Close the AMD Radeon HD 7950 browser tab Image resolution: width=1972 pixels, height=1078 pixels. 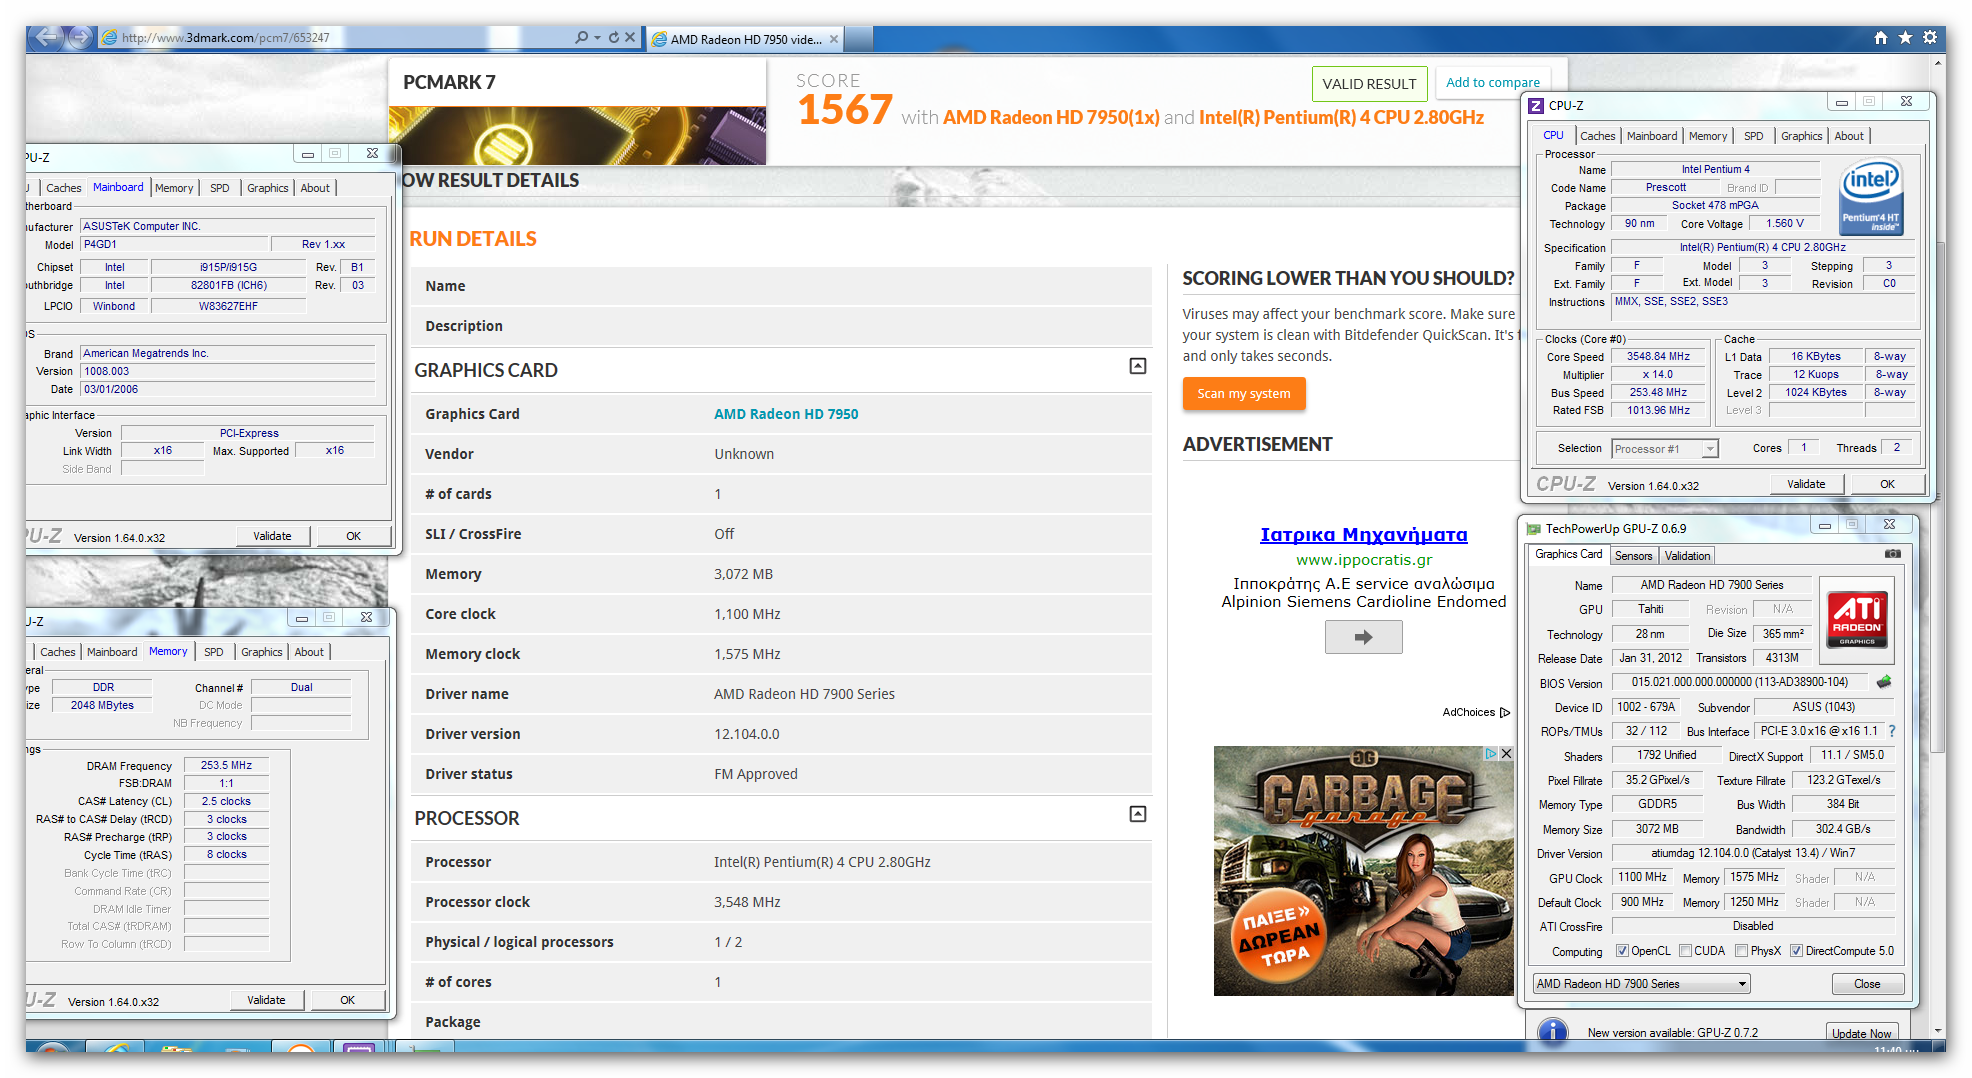[x=834, y=39]
